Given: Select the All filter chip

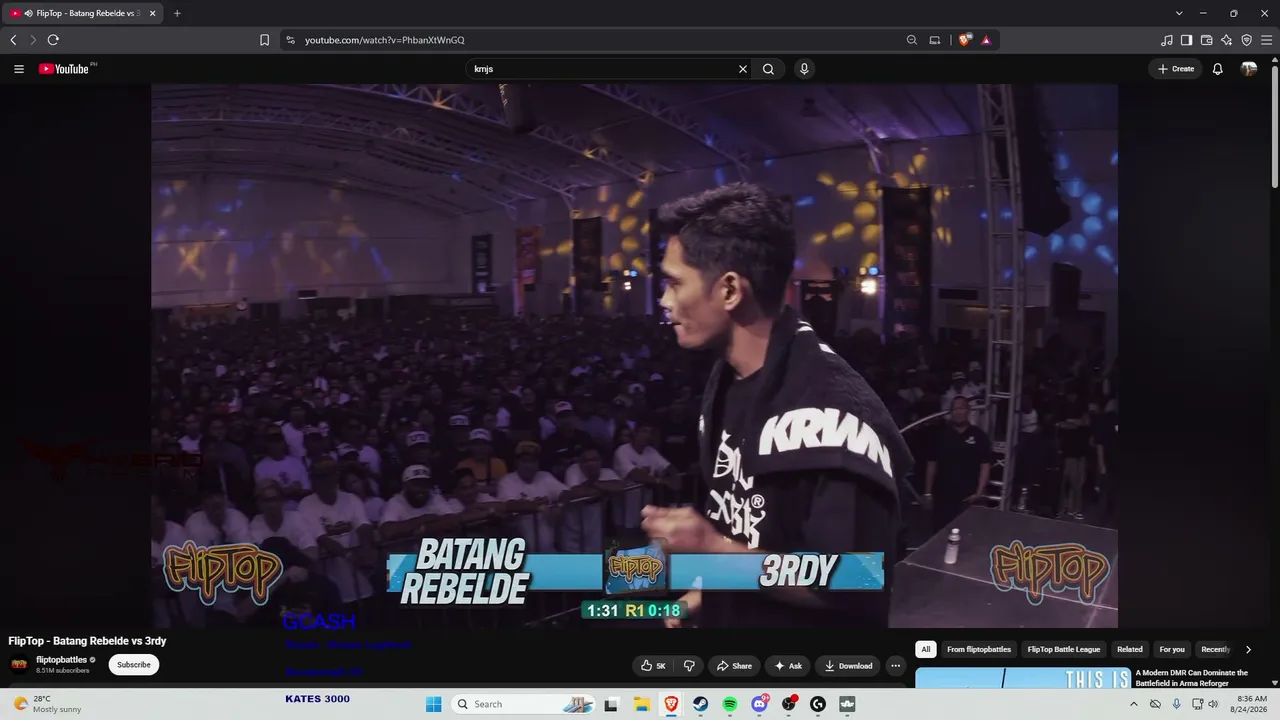Looking at the screenshot, I should click(x=926, y=649).
